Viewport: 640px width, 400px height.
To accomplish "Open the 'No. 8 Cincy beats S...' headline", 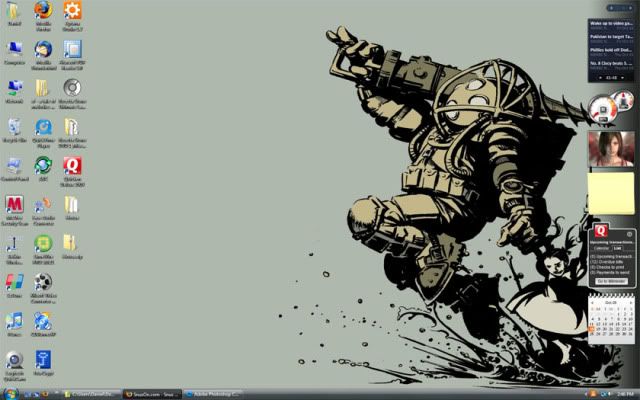I will (x=611, y=63).
